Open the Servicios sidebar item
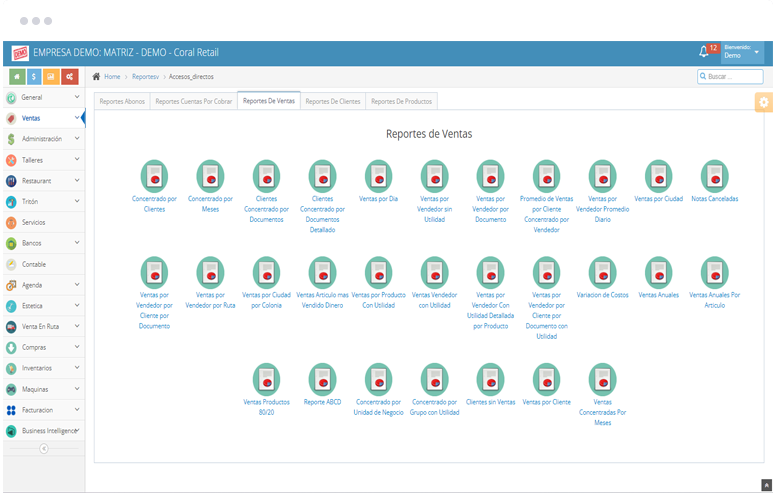 coord(44,222)
